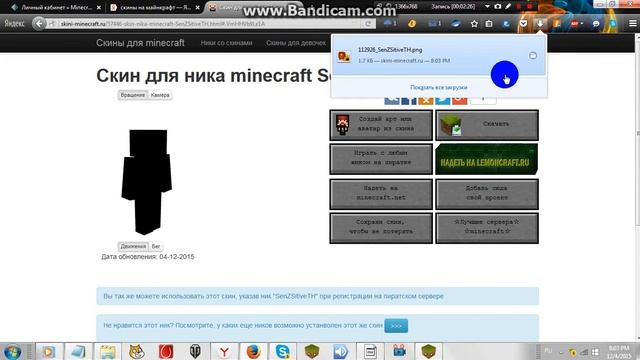Open the Adblock Plus ABP icon
640x360 pixels.
tap(576, 24)
